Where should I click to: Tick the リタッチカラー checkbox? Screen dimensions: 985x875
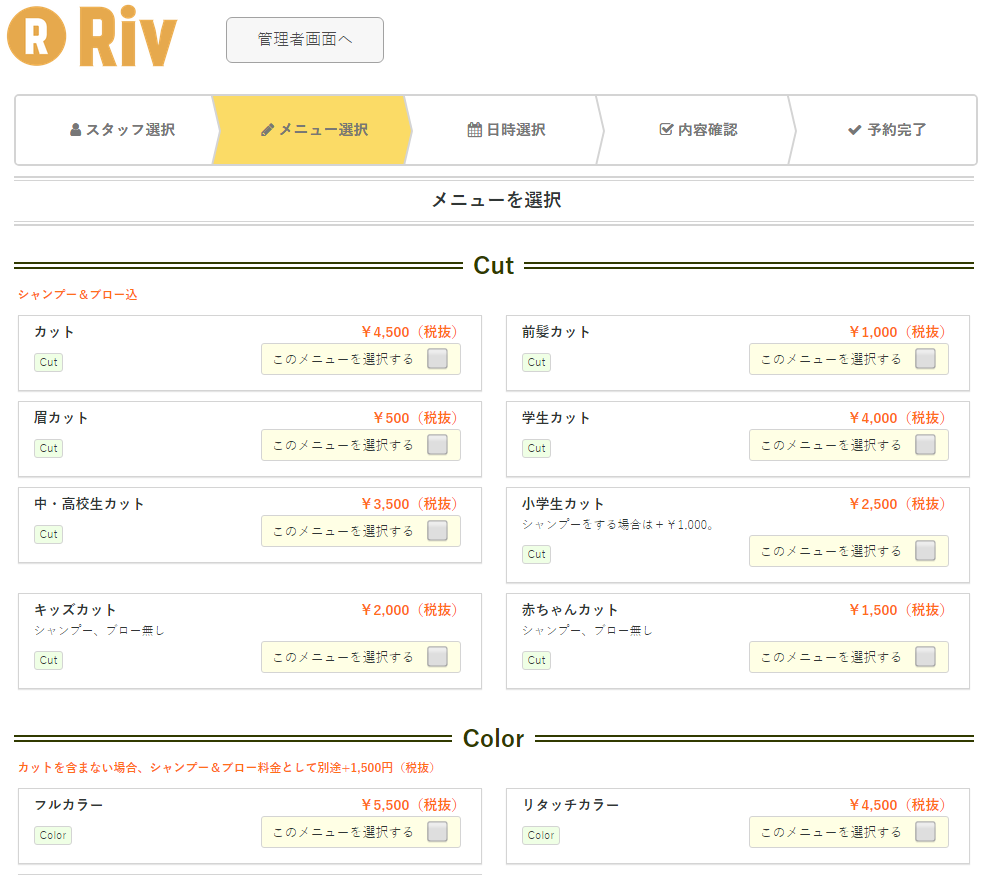925,832
